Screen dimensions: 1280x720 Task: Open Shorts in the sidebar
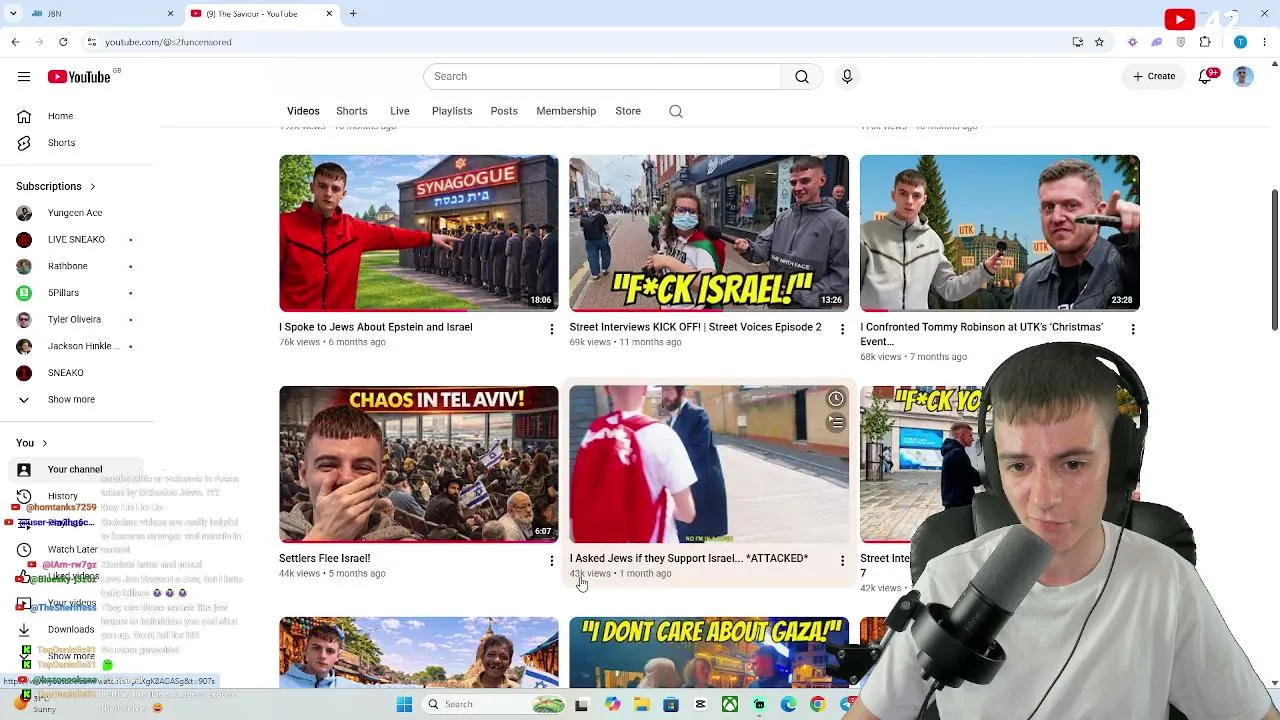click(61, 143)
